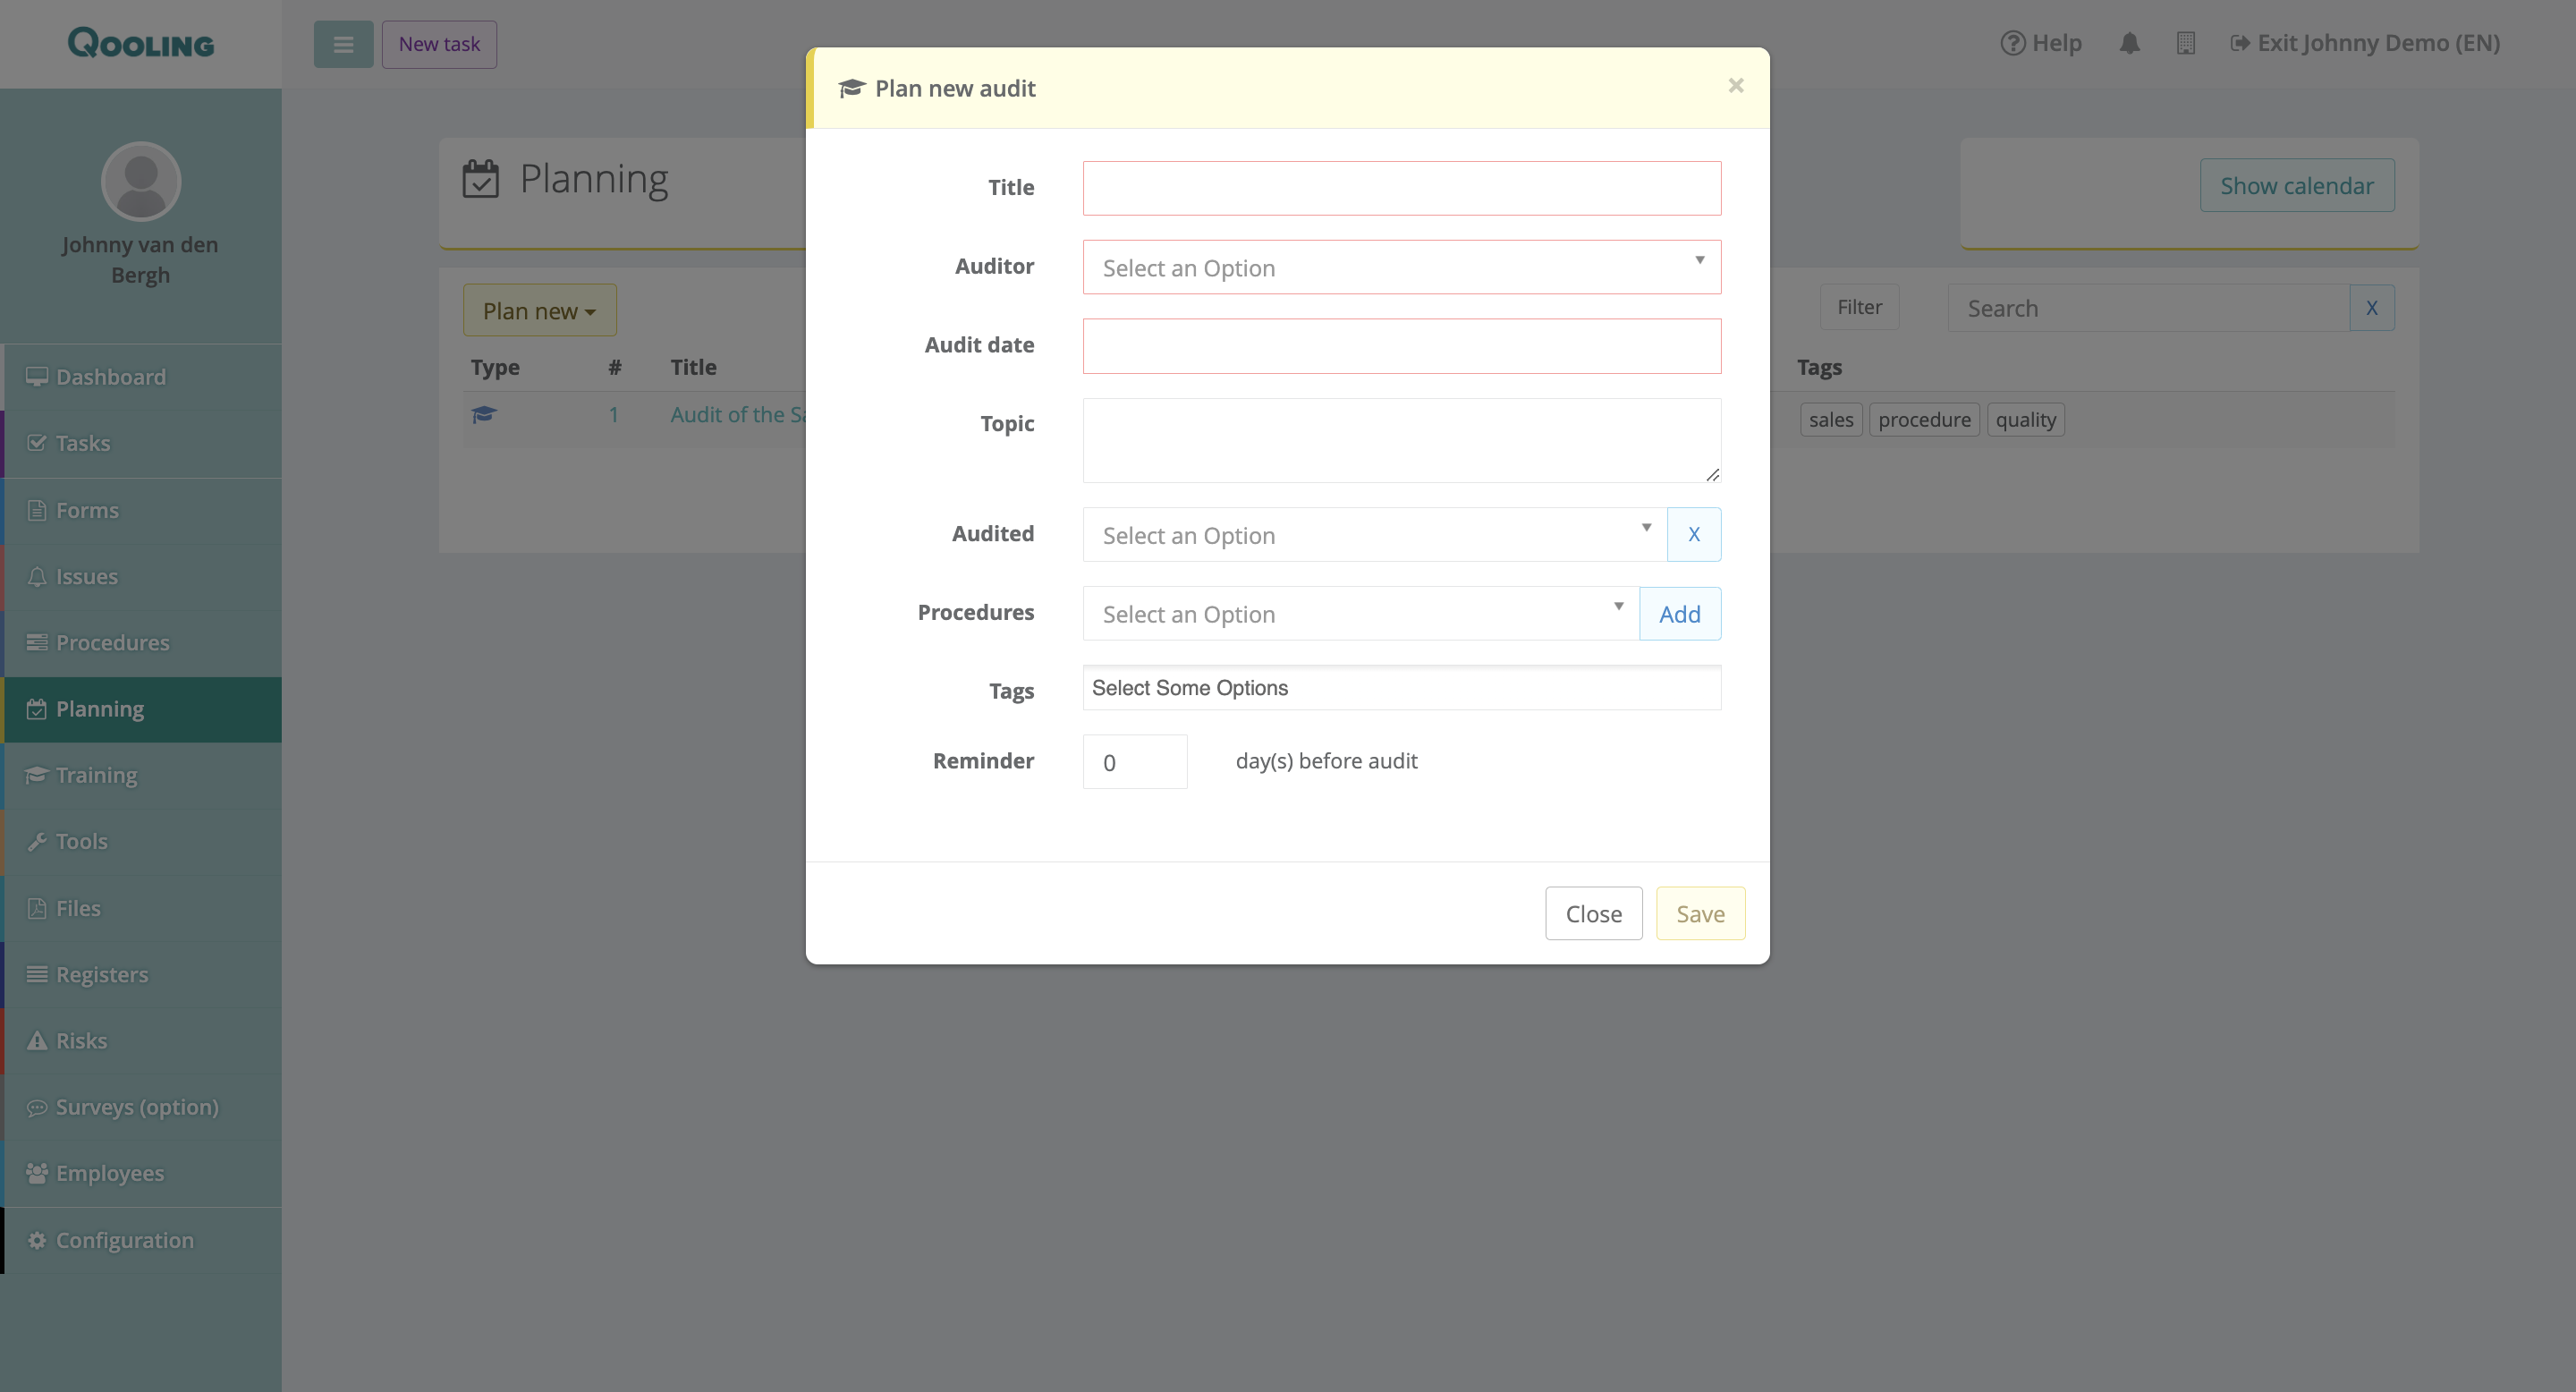
Task: Click the building company icon
Action: pos(2185,43)
